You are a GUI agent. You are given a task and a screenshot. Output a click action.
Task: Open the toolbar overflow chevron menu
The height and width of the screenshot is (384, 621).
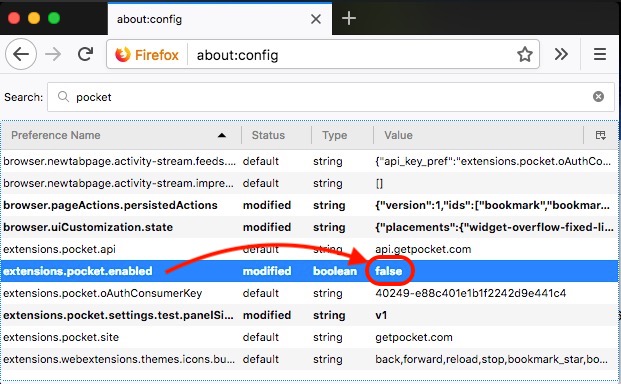pyautogui.click(x=561, y=54)
